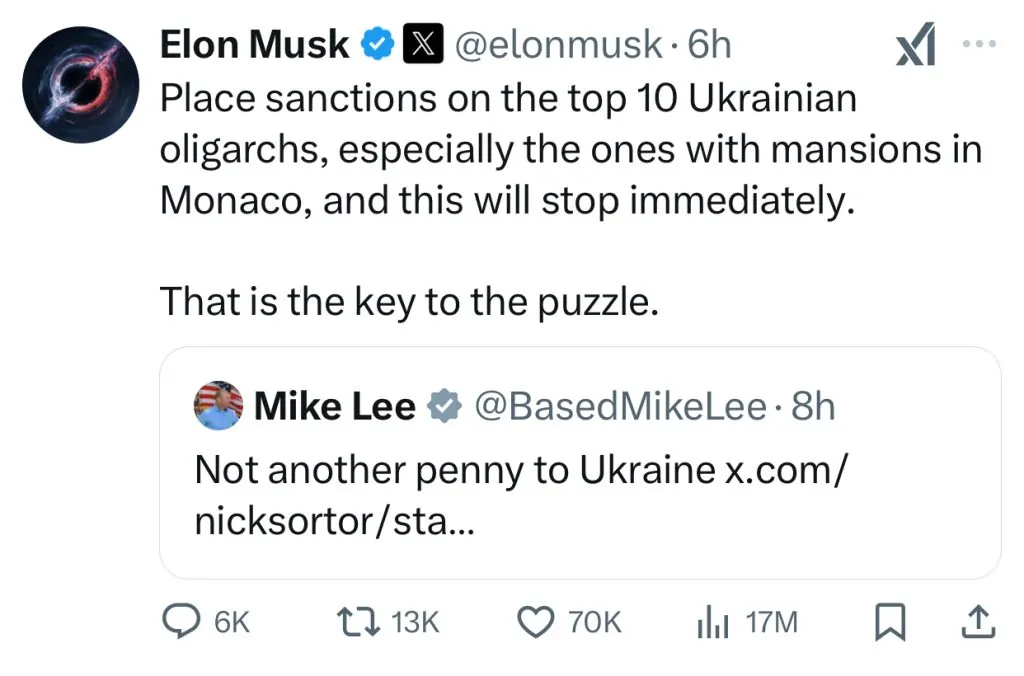This screenshot has width=1024, height=676.
Task: Click Mike Lee's grey verified badge
Action: (x=443, y=406)
